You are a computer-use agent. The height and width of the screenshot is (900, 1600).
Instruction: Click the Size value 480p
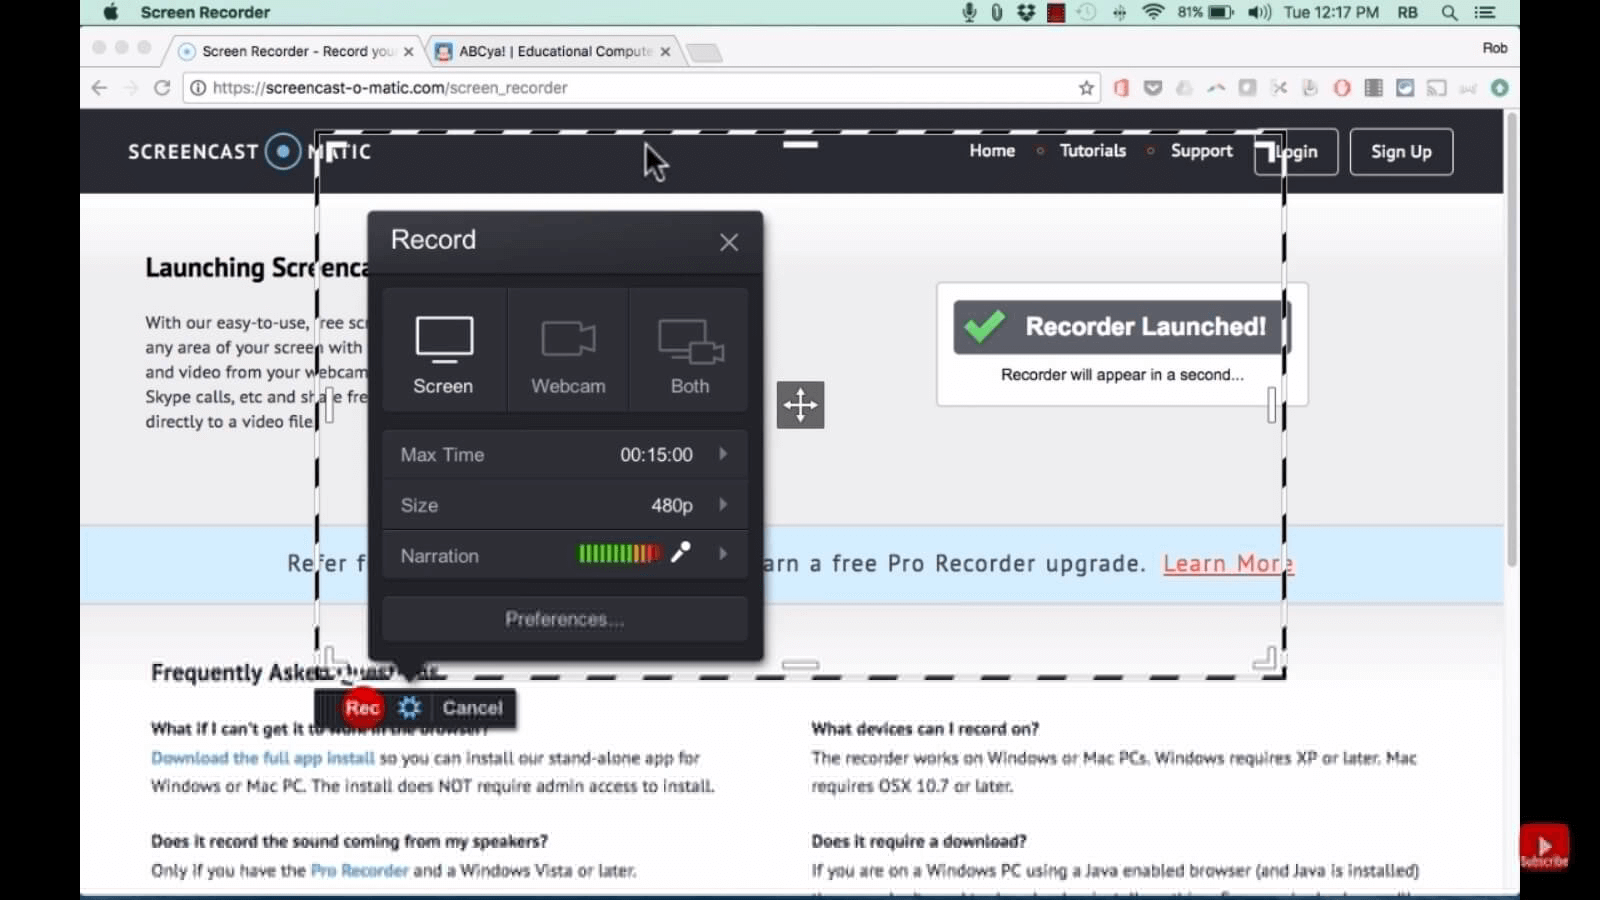[672, 505]
